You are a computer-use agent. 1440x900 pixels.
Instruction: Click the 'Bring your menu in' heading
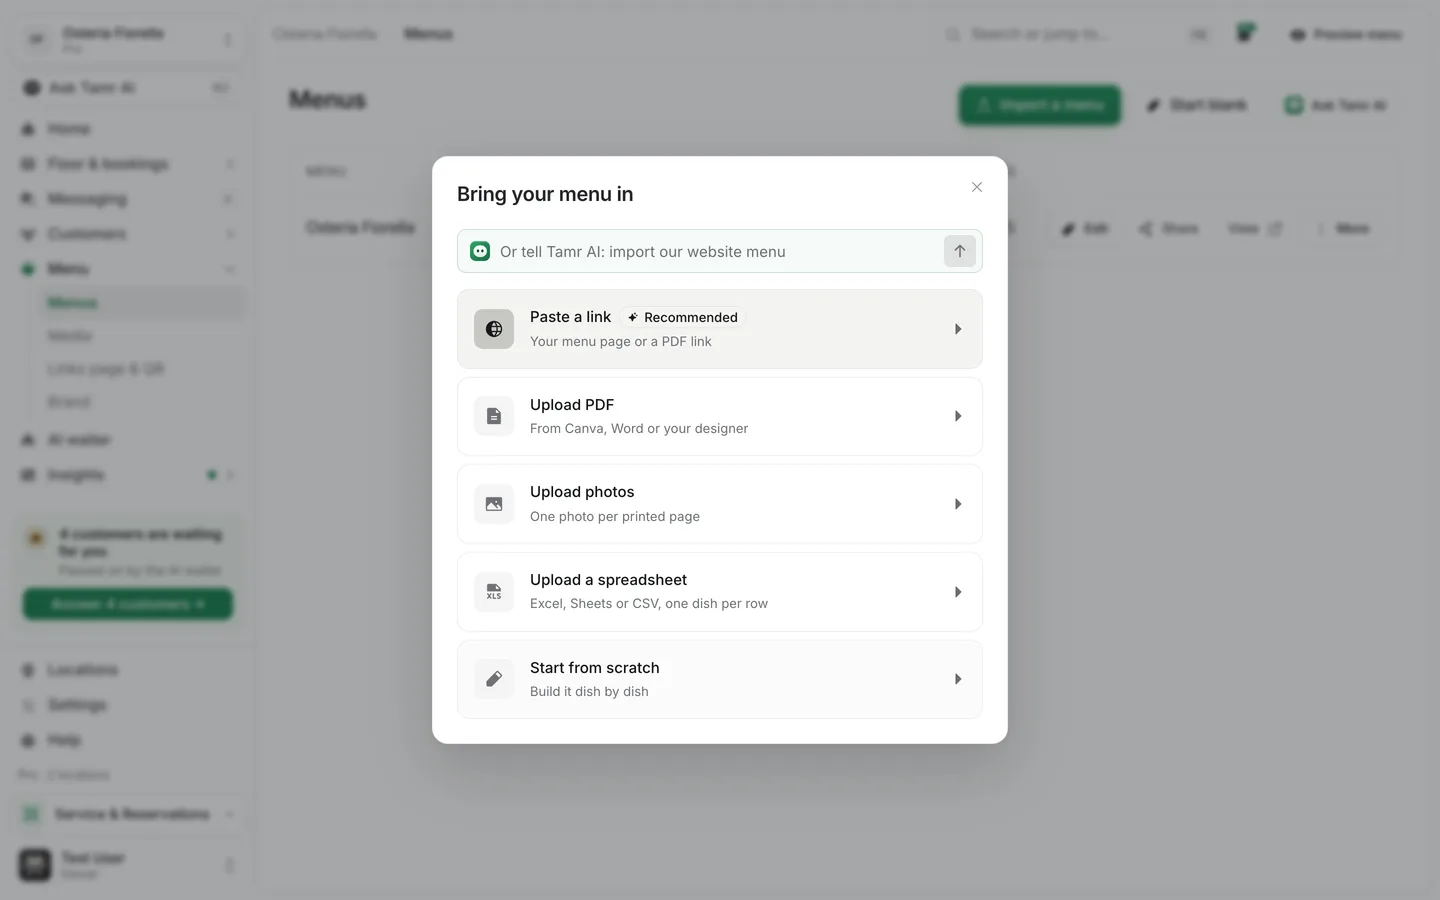click(x=545, y=194)
